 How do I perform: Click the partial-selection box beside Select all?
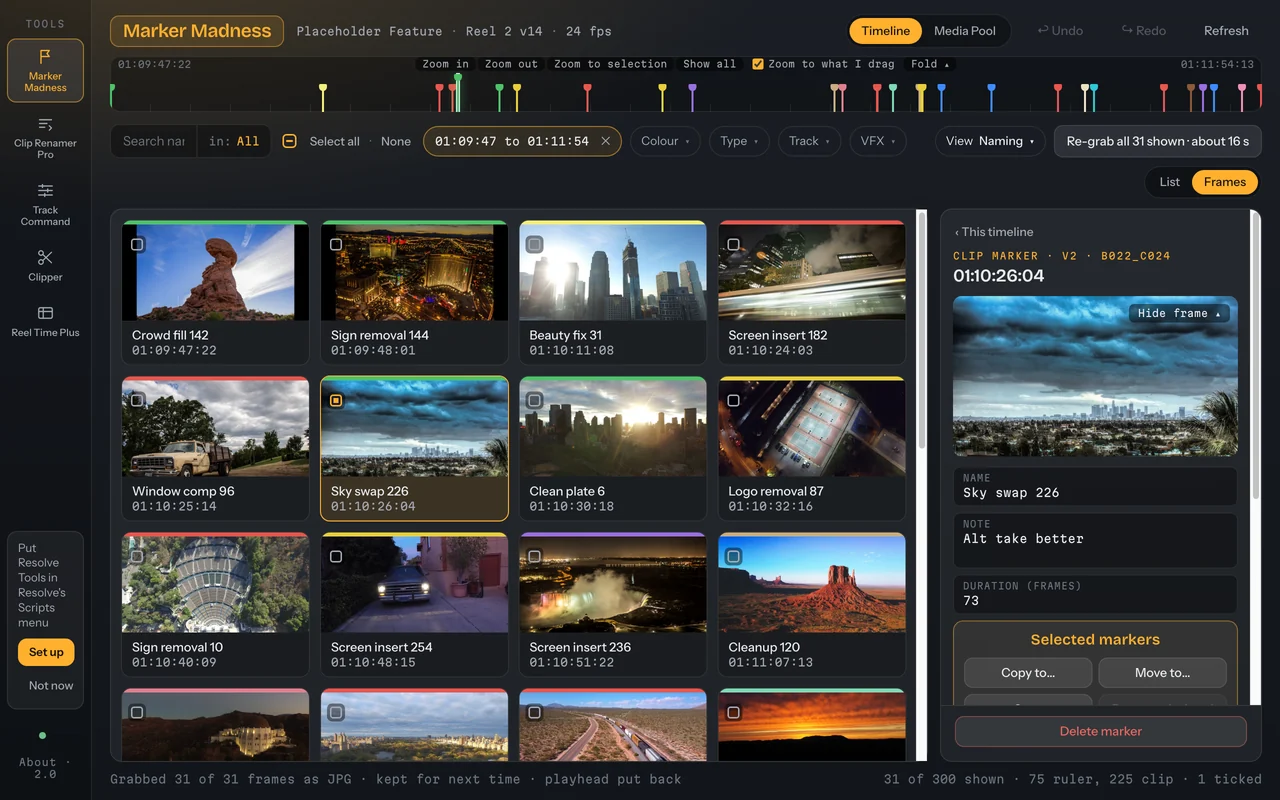[x=289, y=141]
